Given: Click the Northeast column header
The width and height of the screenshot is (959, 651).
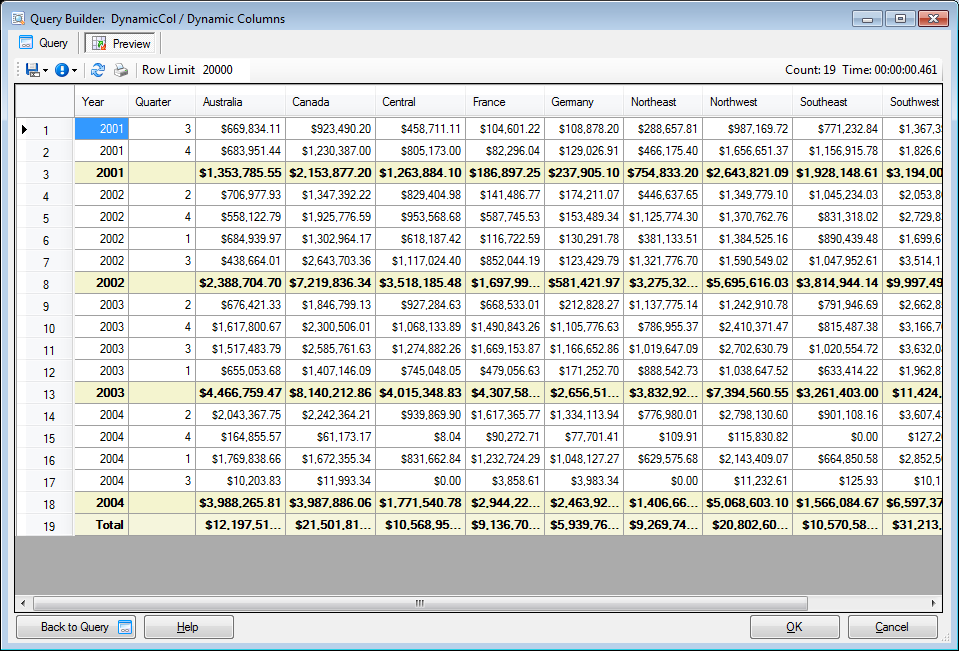Looking at the screenshot, I should (x=663, y=102).
